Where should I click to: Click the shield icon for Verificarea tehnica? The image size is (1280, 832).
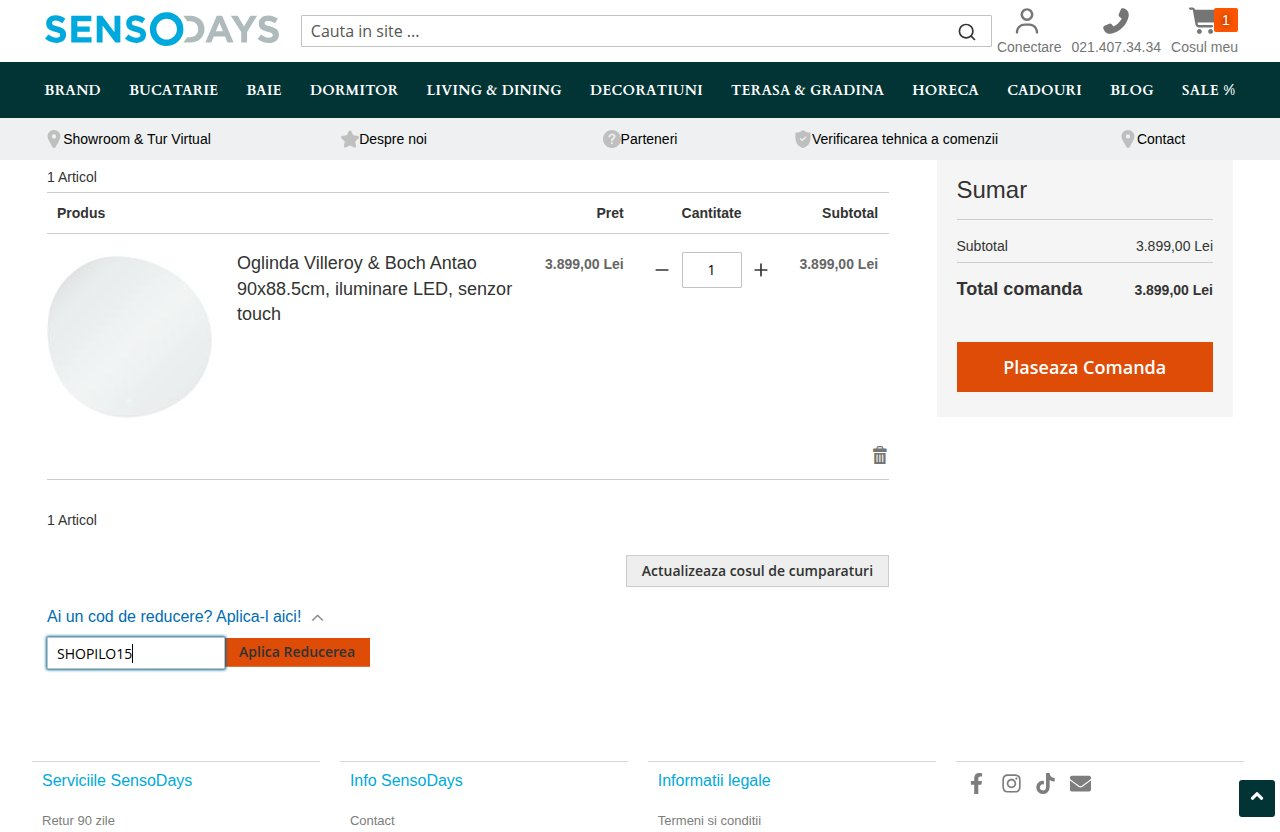tap(802, 139)
